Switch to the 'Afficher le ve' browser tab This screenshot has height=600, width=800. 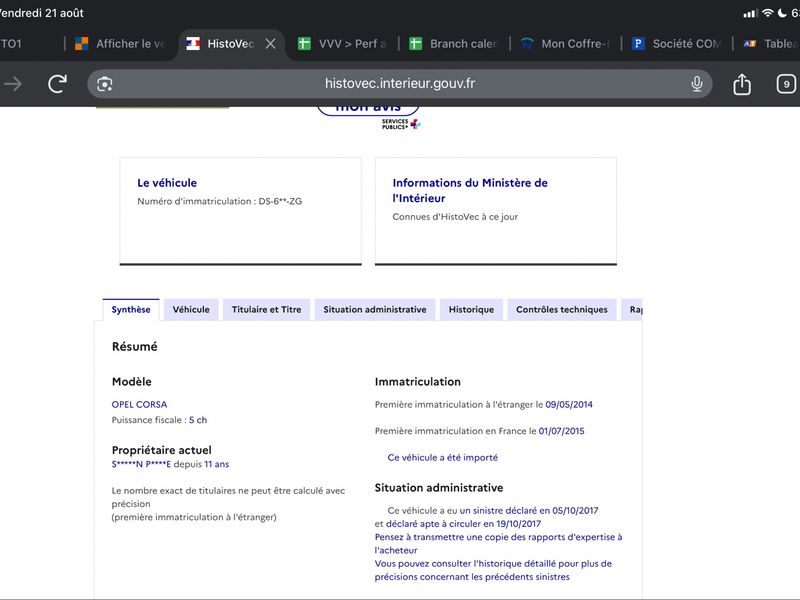pyautogui.click(x=120, y=44)
